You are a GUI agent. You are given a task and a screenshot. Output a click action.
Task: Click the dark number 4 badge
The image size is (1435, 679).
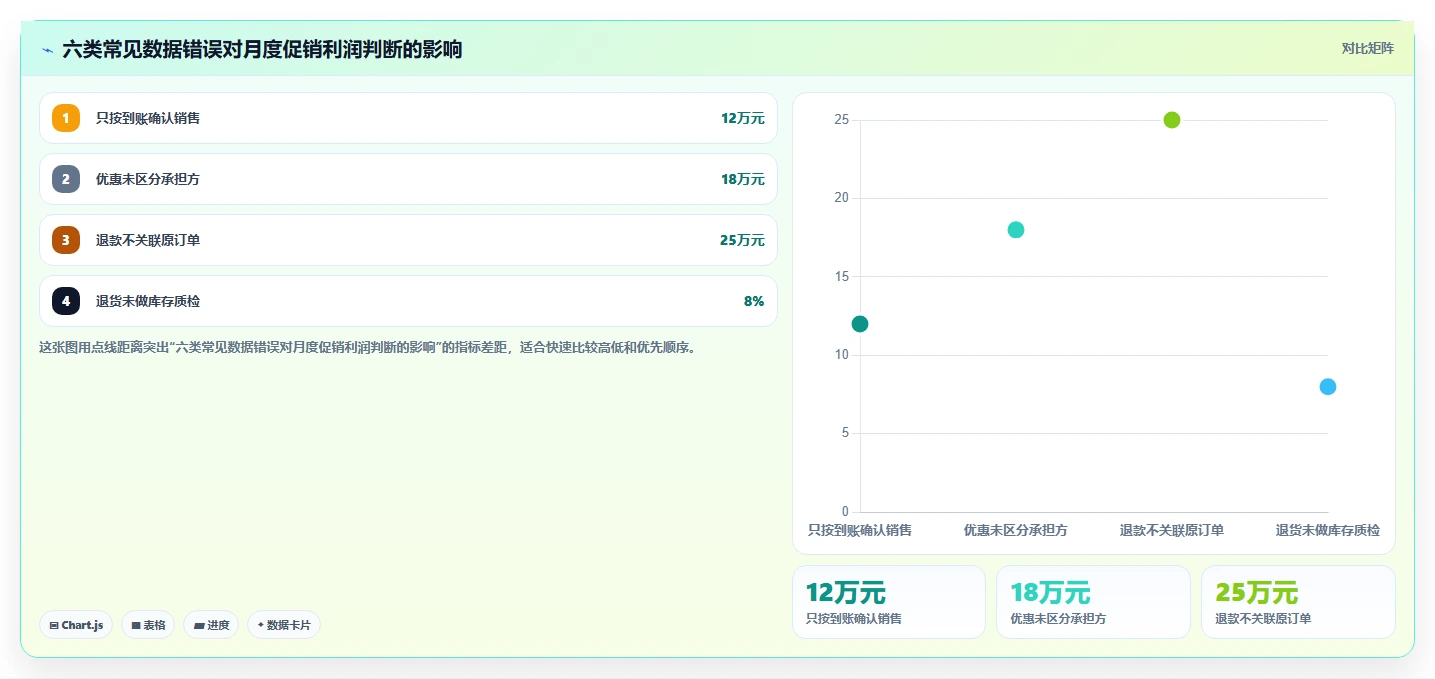pos(66,301)
